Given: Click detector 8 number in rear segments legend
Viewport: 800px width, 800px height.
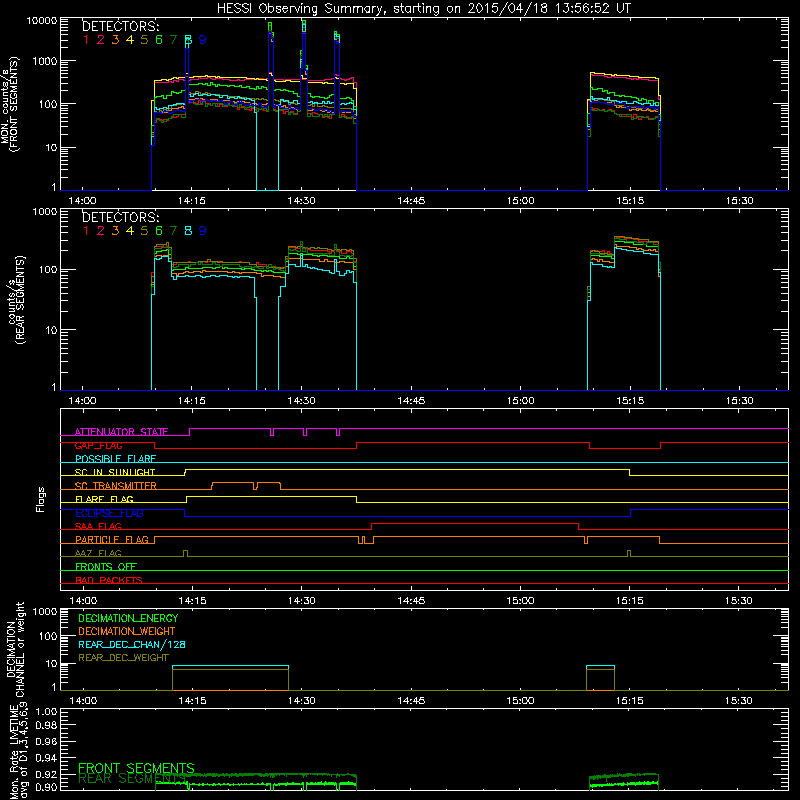Looking at the screenshot, I should [x=188, y=231].
